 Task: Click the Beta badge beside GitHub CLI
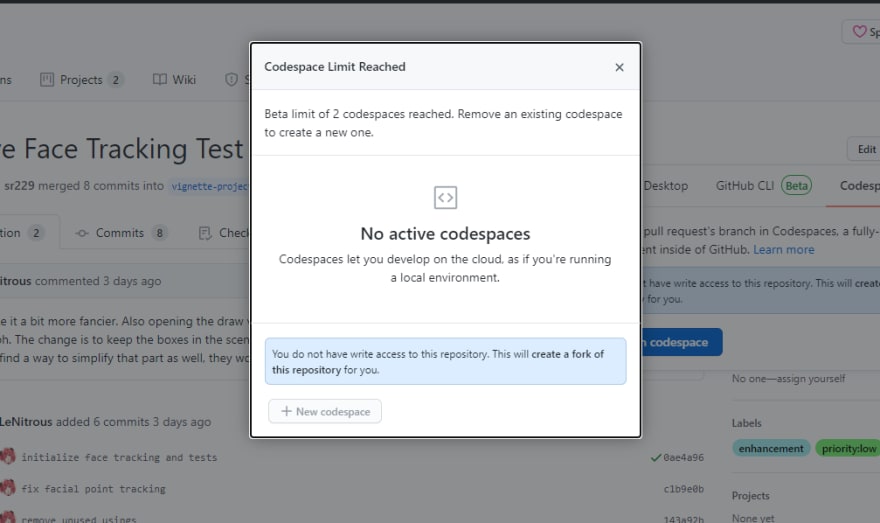pyautogui.click(x=796, y=186)
